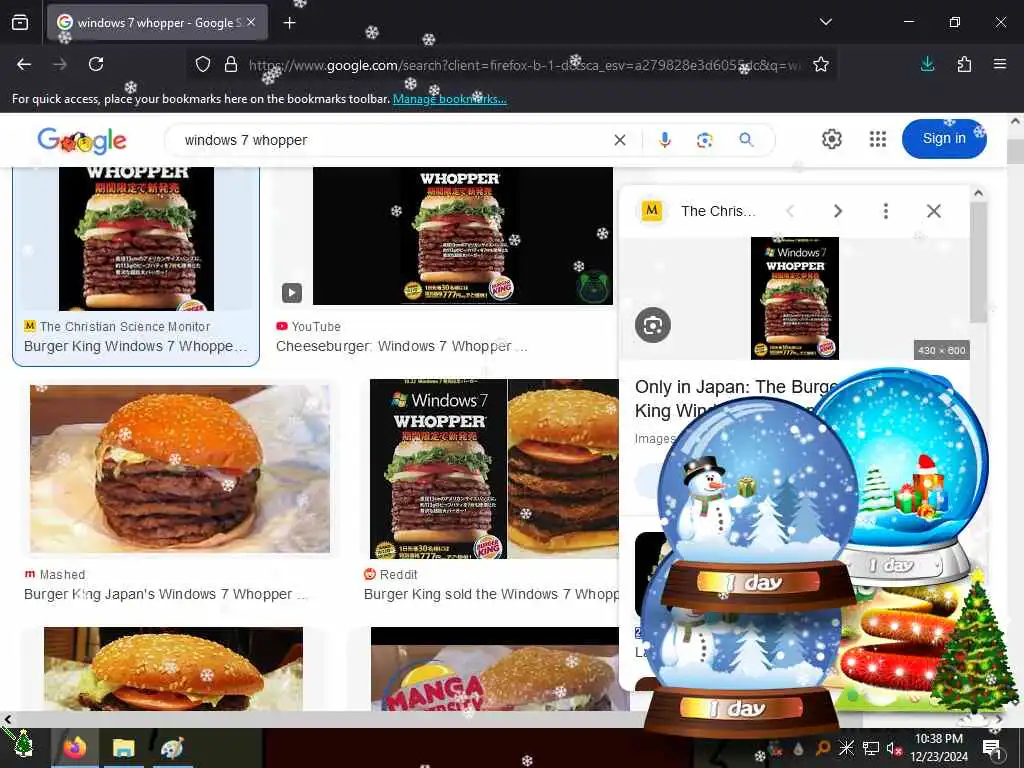The width and height of the screenshot is (1024, 768).
Task: Open Firefox from the taskbar
Action: tap(75, 748)
